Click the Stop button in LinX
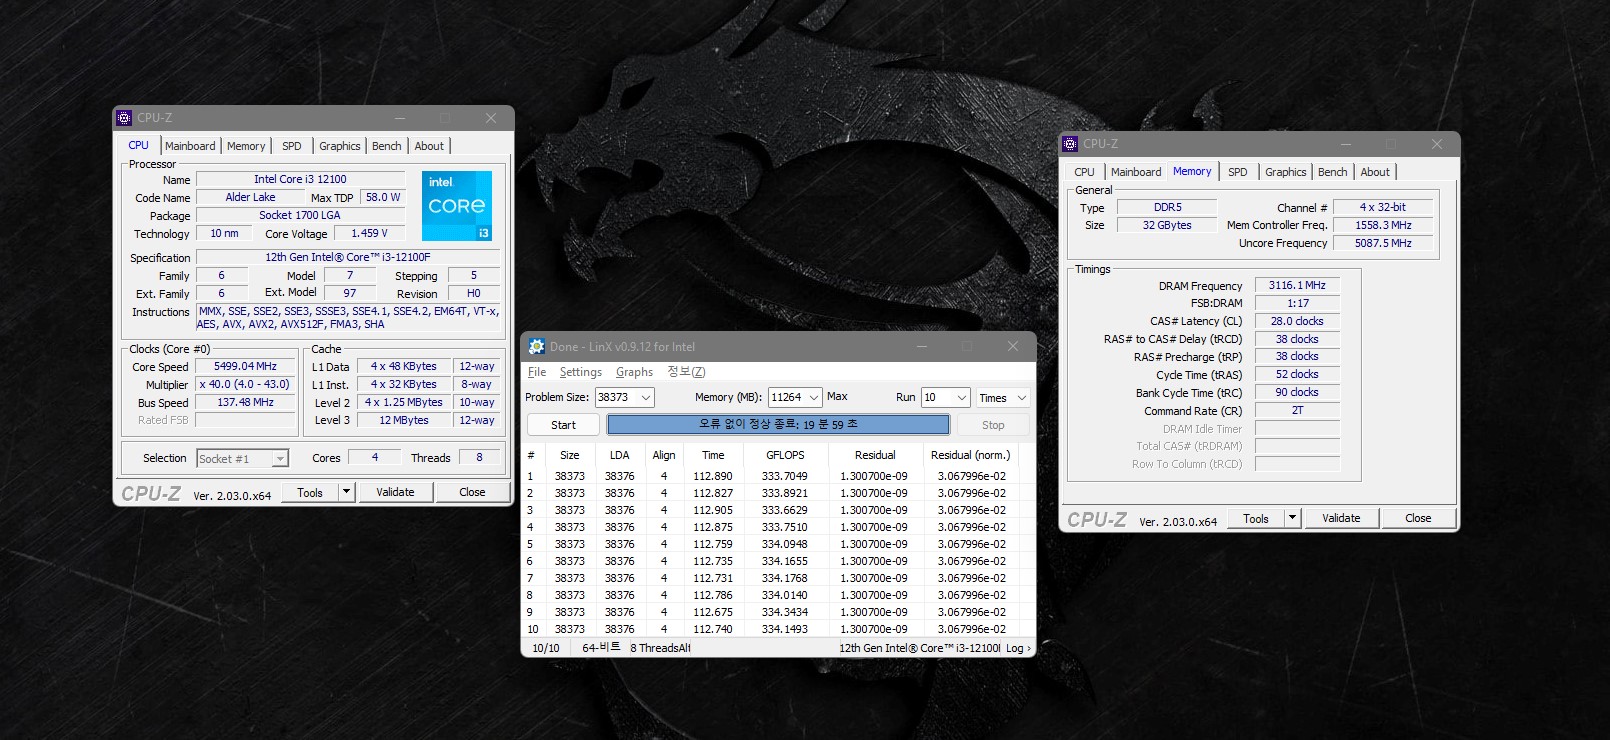The width and height of the screenshot is (1610, 740). [993, 425]
